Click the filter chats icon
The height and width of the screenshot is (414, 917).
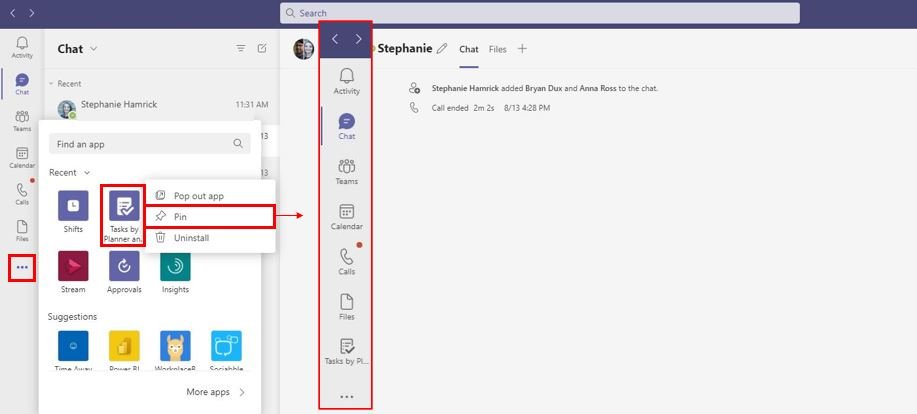(x=241, y=49)
